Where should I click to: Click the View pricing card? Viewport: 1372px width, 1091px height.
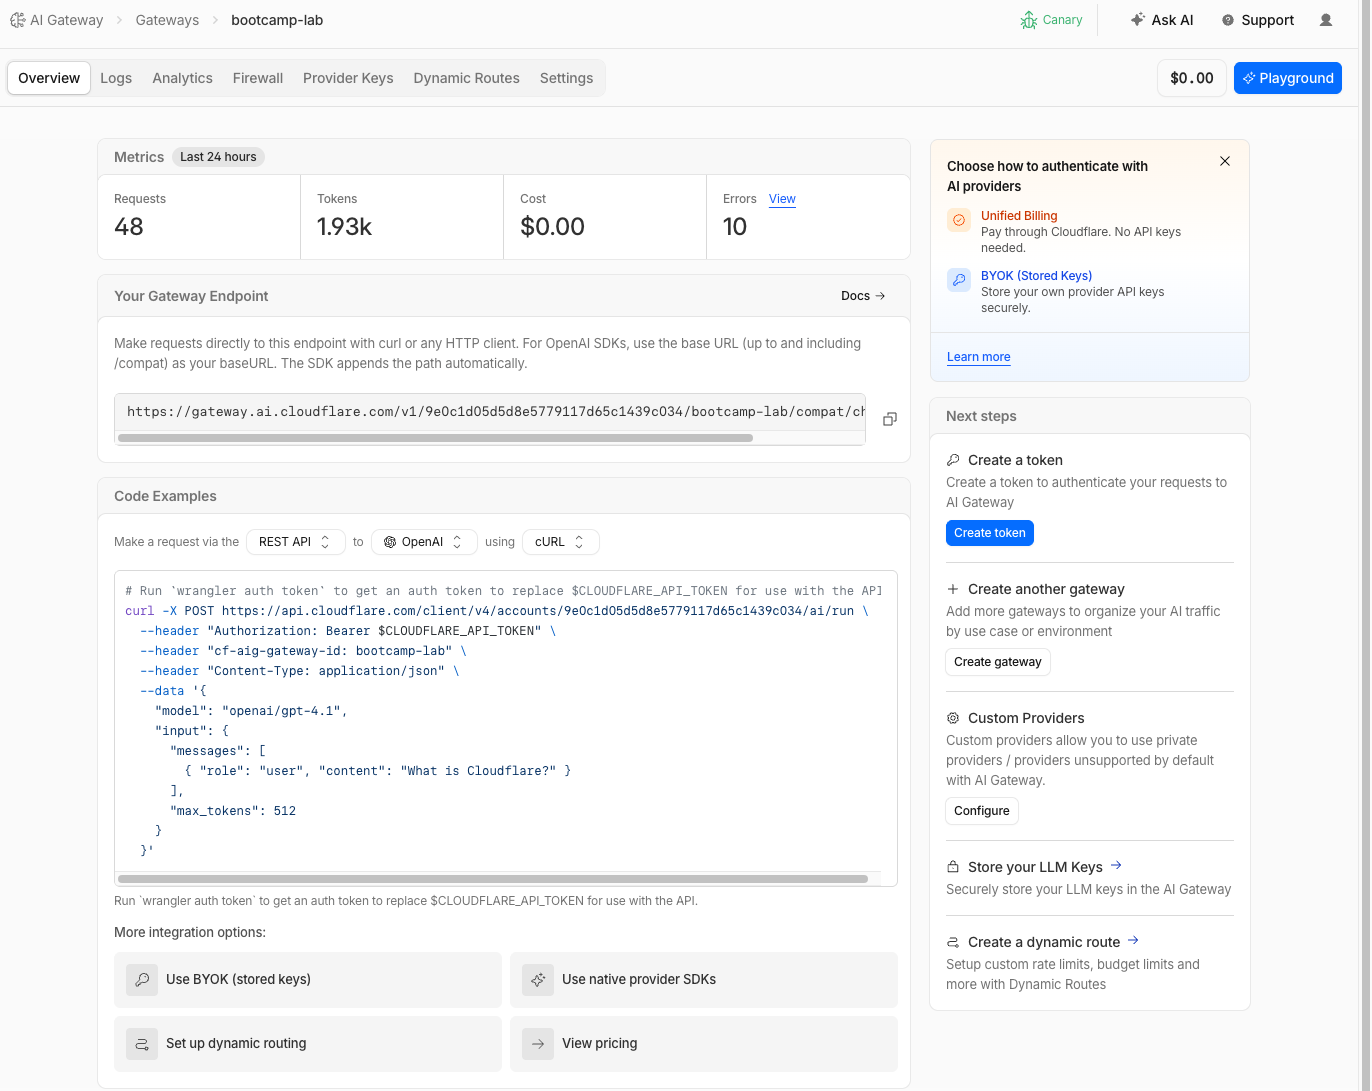704,1044
